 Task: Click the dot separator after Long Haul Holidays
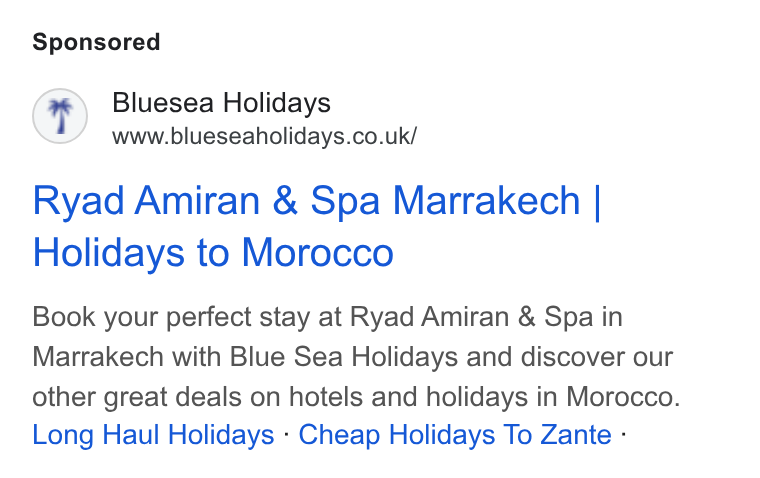click(x=286, y=434)
